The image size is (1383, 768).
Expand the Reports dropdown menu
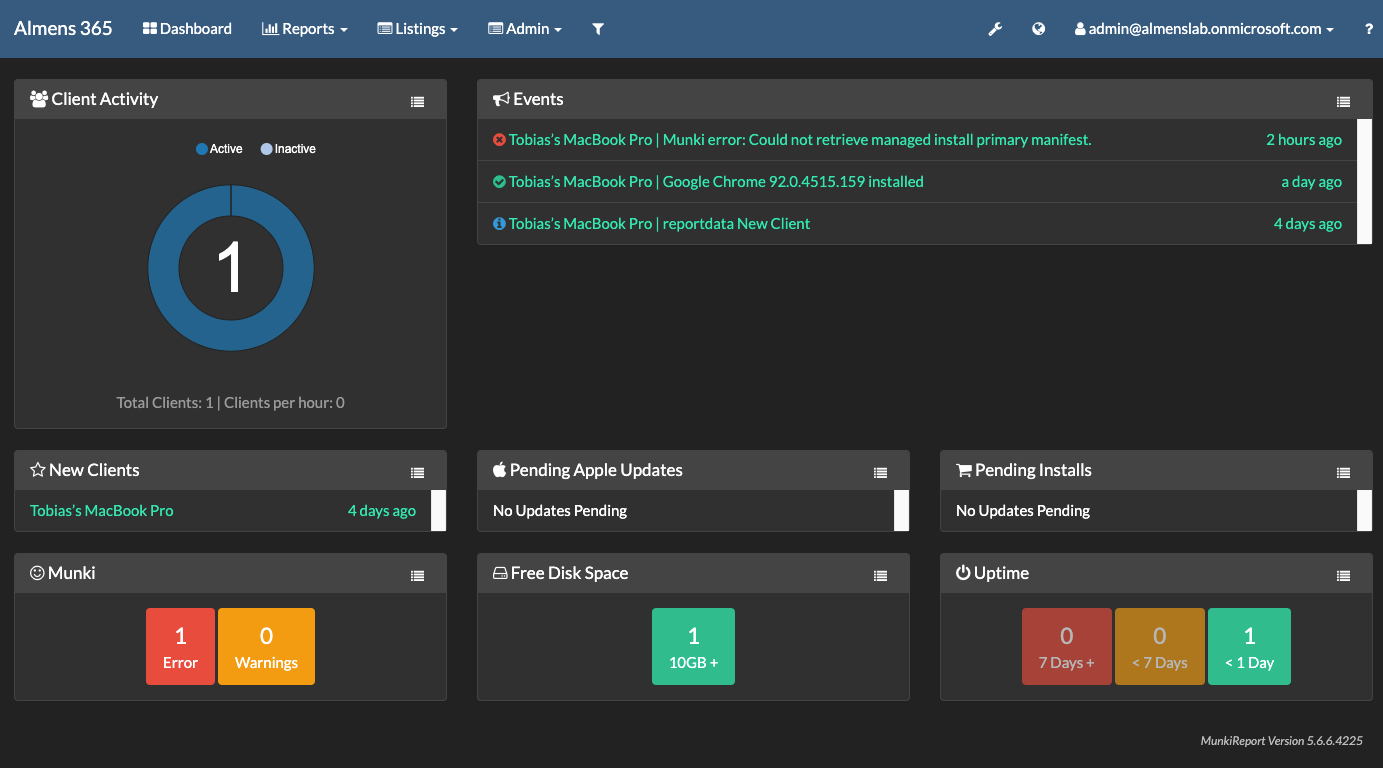click(x=305, y=29)
